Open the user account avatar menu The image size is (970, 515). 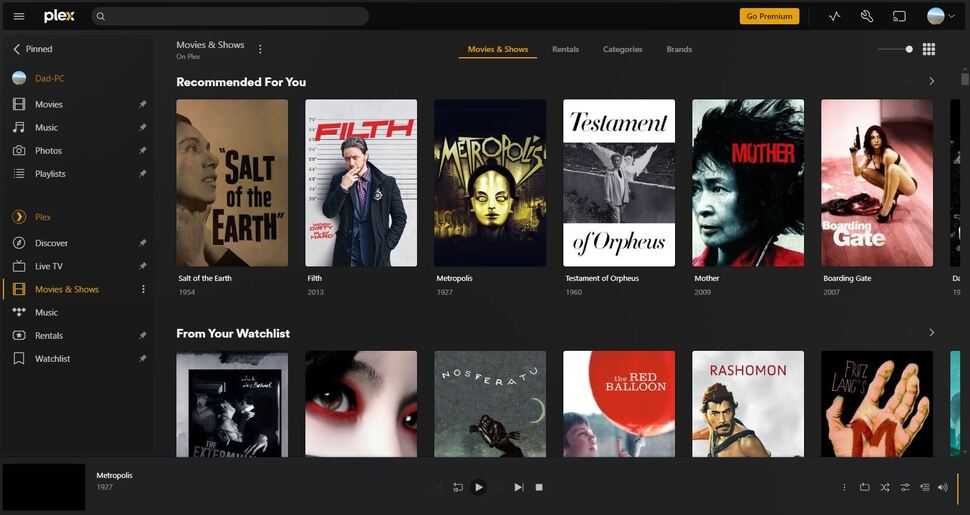[940, 17]
